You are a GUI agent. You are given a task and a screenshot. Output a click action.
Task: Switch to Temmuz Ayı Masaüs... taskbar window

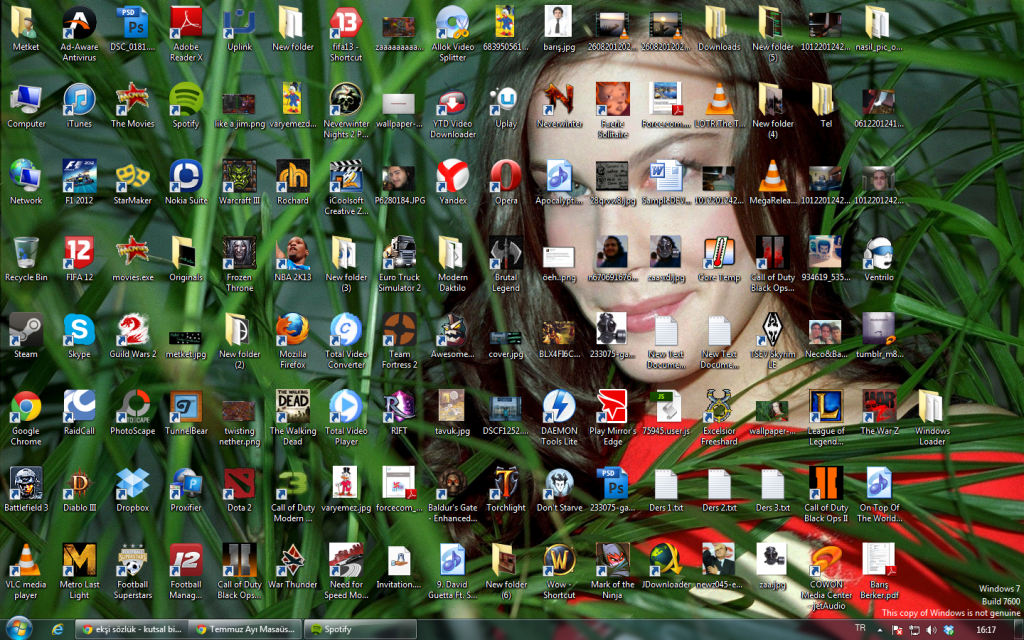(x=246, y=630)
